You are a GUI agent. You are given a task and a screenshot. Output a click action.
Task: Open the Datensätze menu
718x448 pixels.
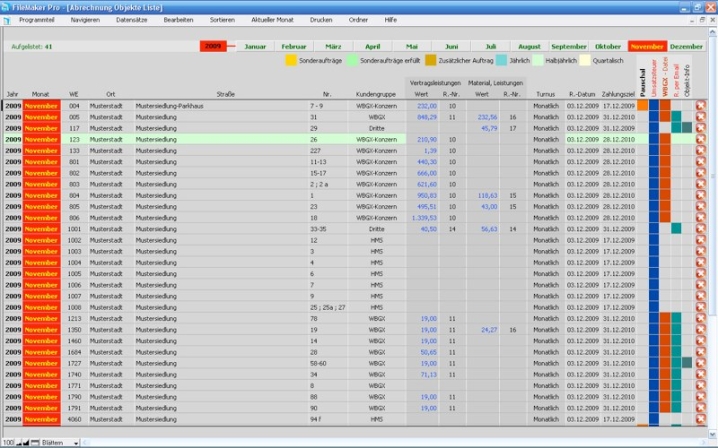[x=131, y=20]
